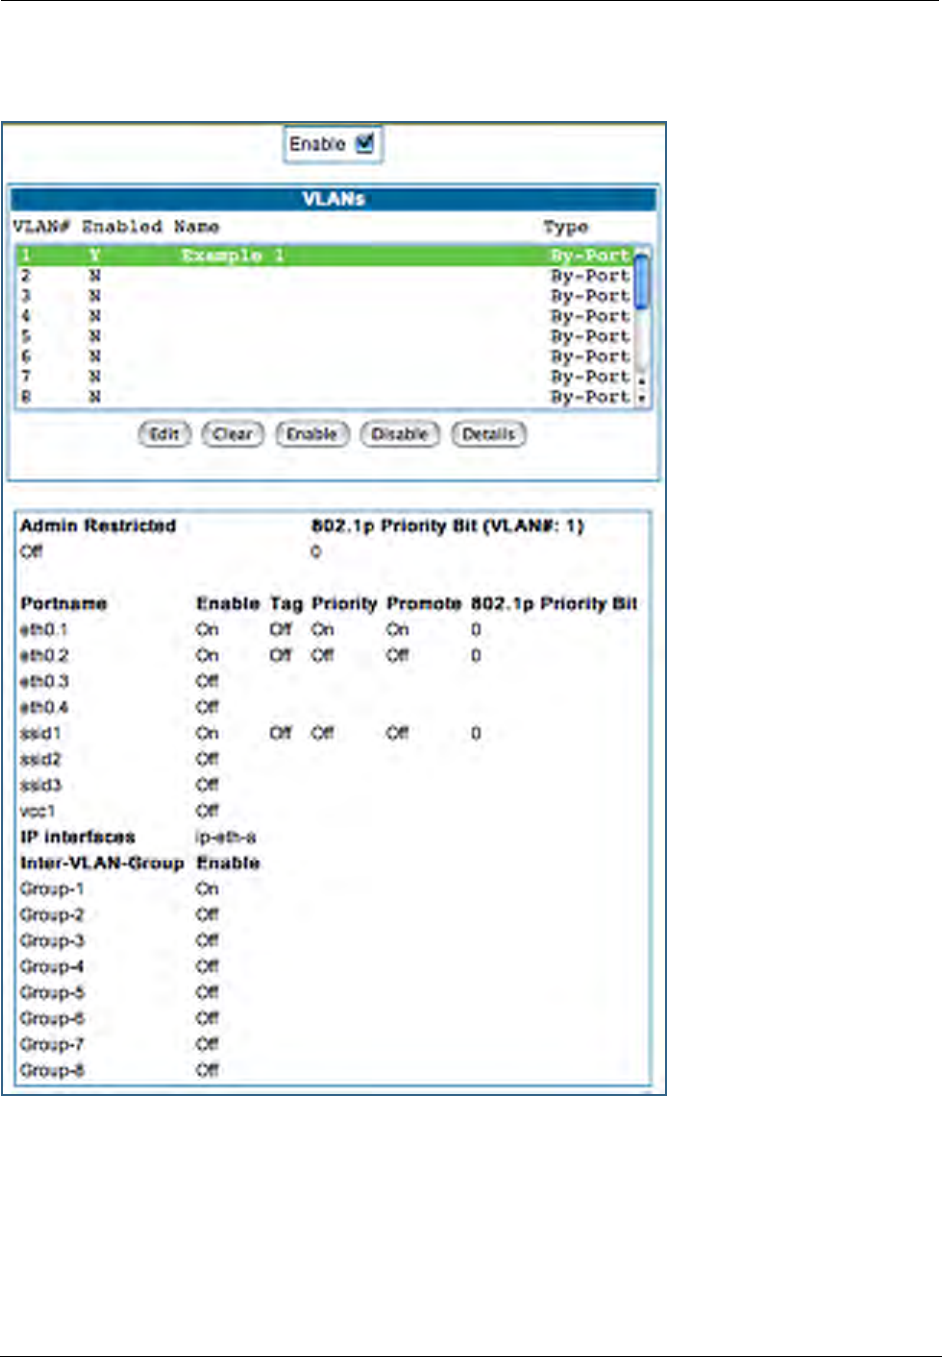
Task: Click the 'Portname' column heading
Action: [63, 604]
